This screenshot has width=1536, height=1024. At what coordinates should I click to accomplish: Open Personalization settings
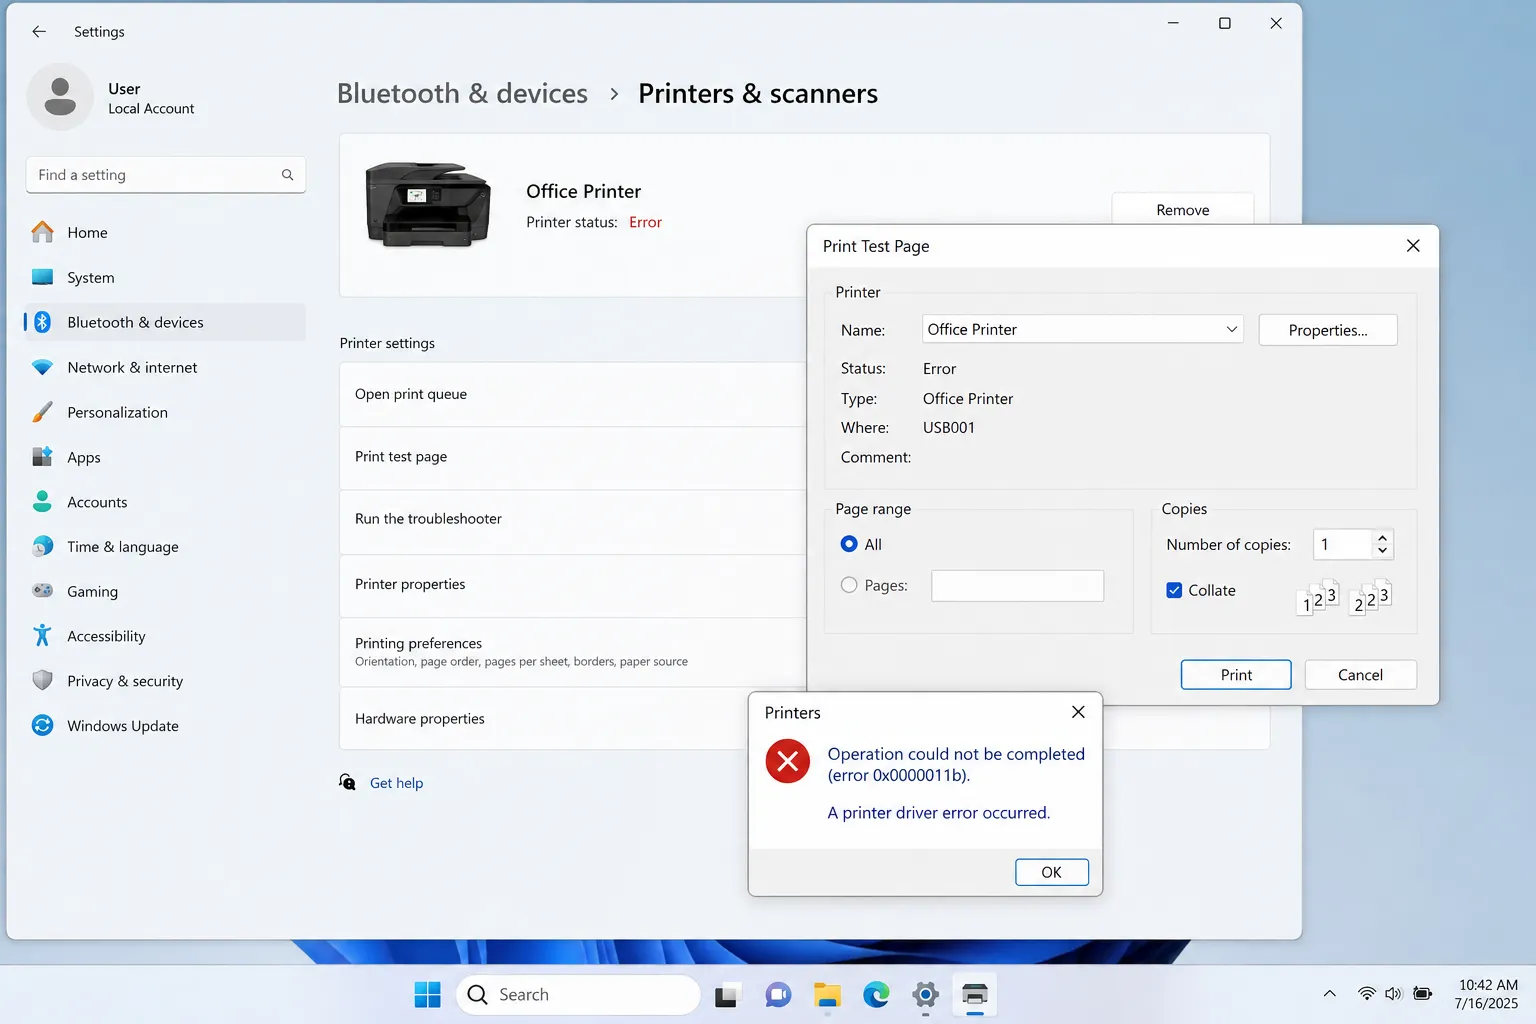tap(165, 412)
